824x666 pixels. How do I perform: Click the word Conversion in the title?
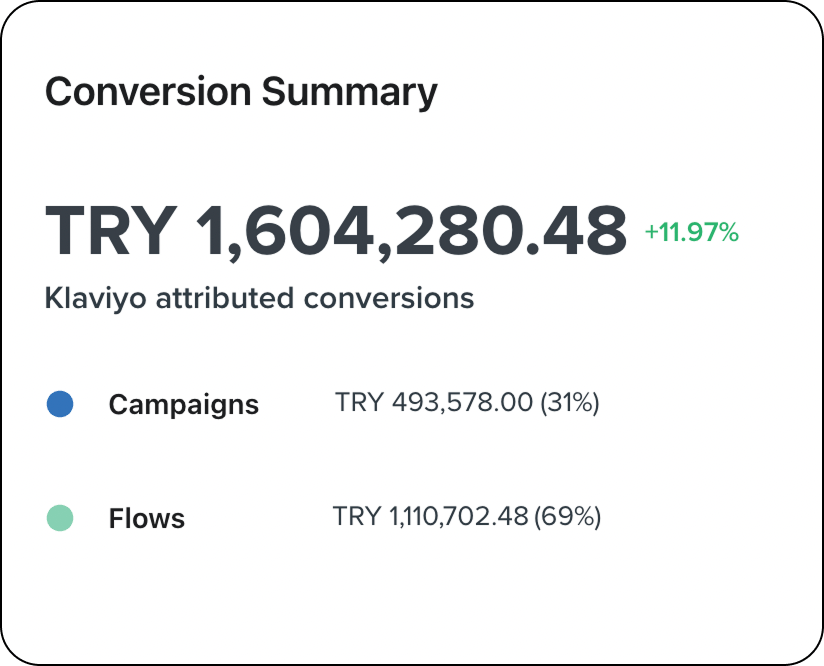(x=148, y=91)
